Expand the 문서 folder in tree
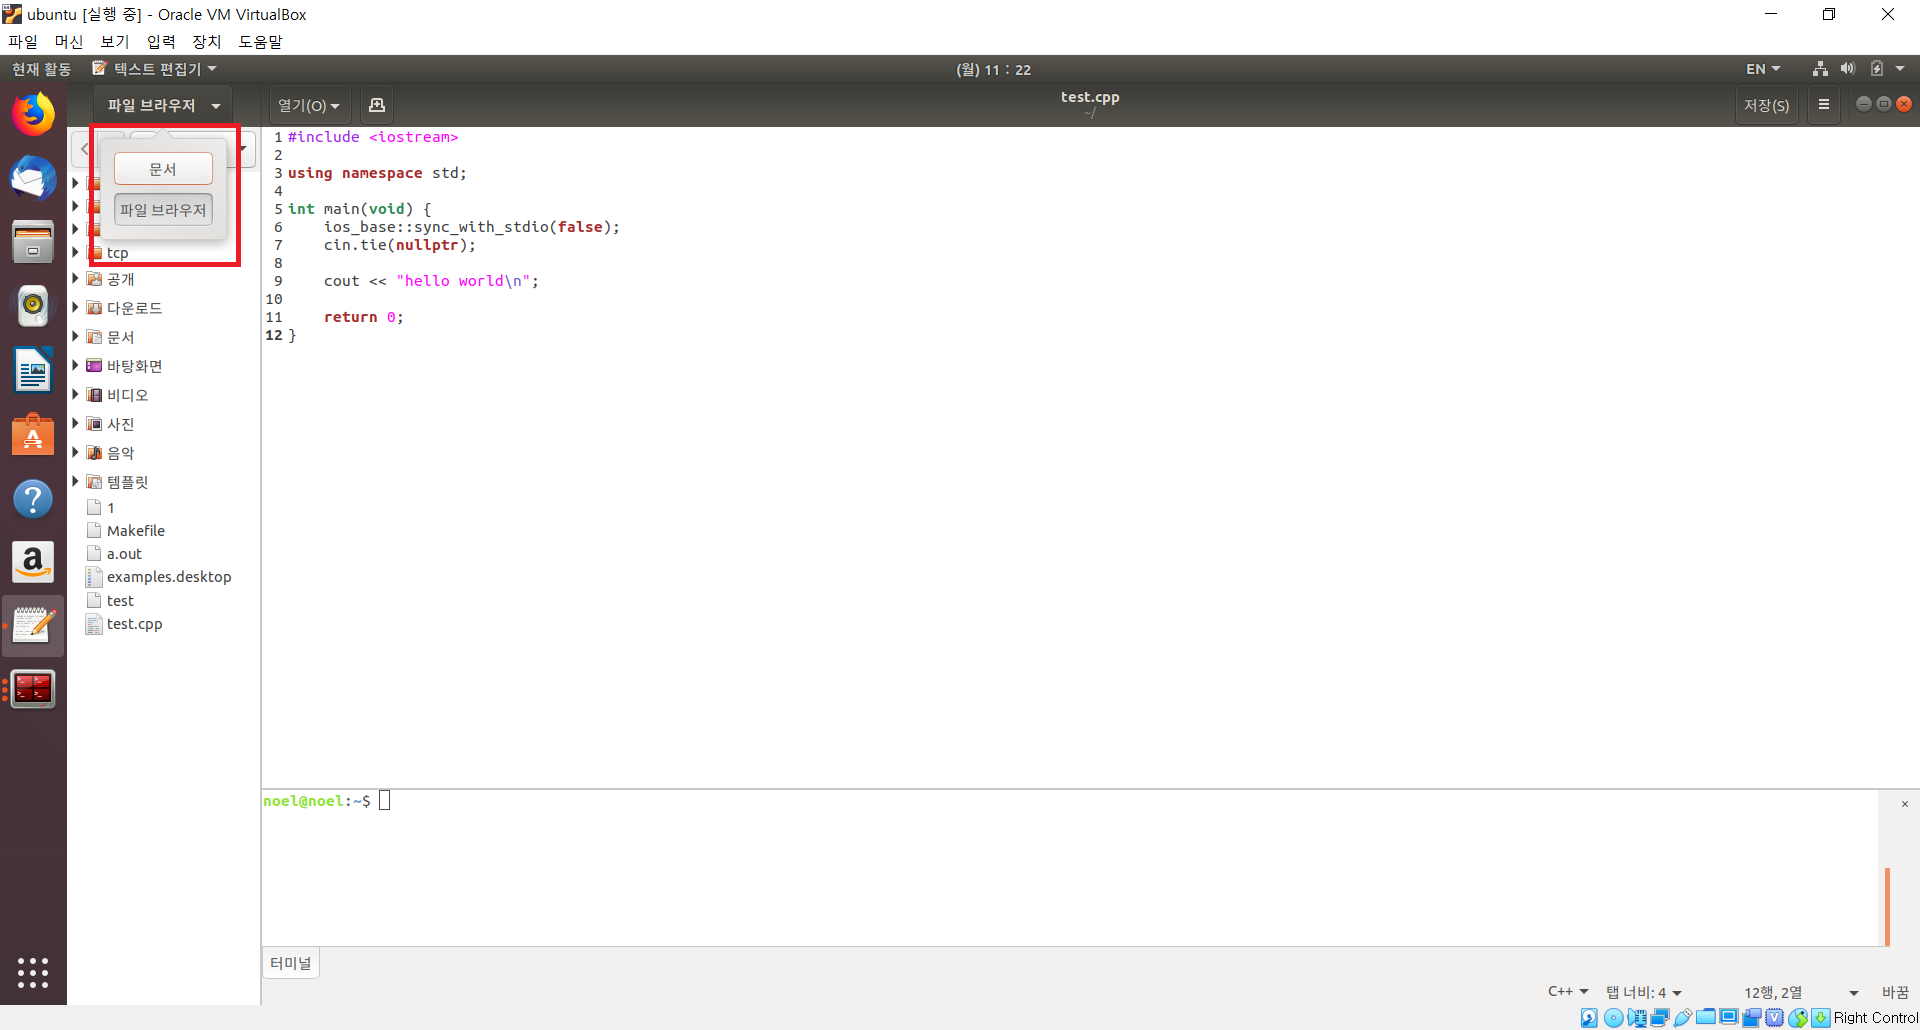This screenshot has height=1030, width=1920. [x=75, y=337]
